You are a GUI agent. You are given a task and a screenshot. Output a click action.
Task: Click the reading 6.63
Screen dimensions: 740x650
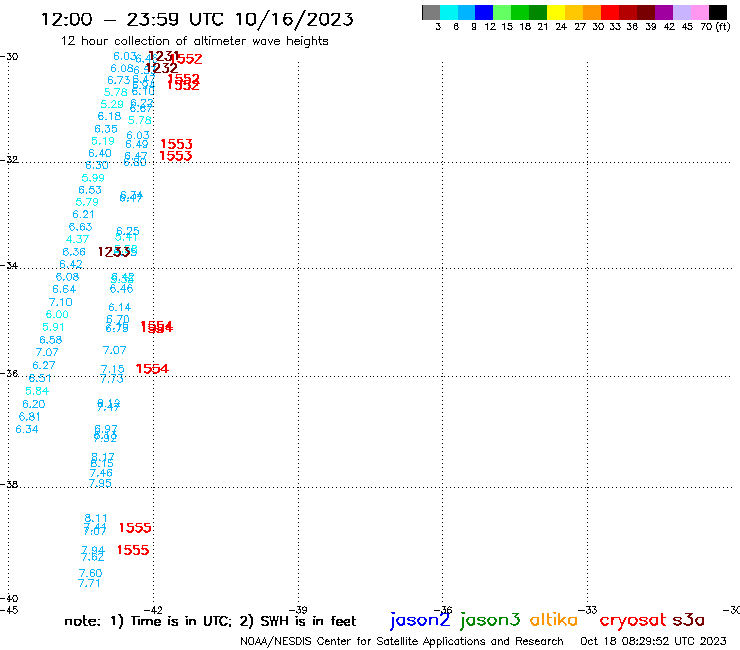click(81, 227)
